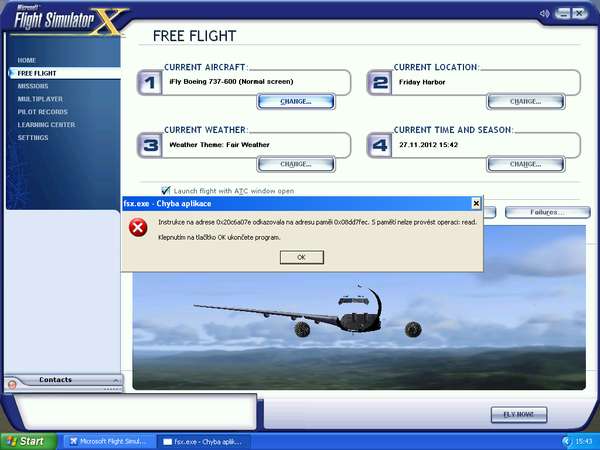The image size is (600, 450).
Task: Change the current weather
Action: (296, 165)
